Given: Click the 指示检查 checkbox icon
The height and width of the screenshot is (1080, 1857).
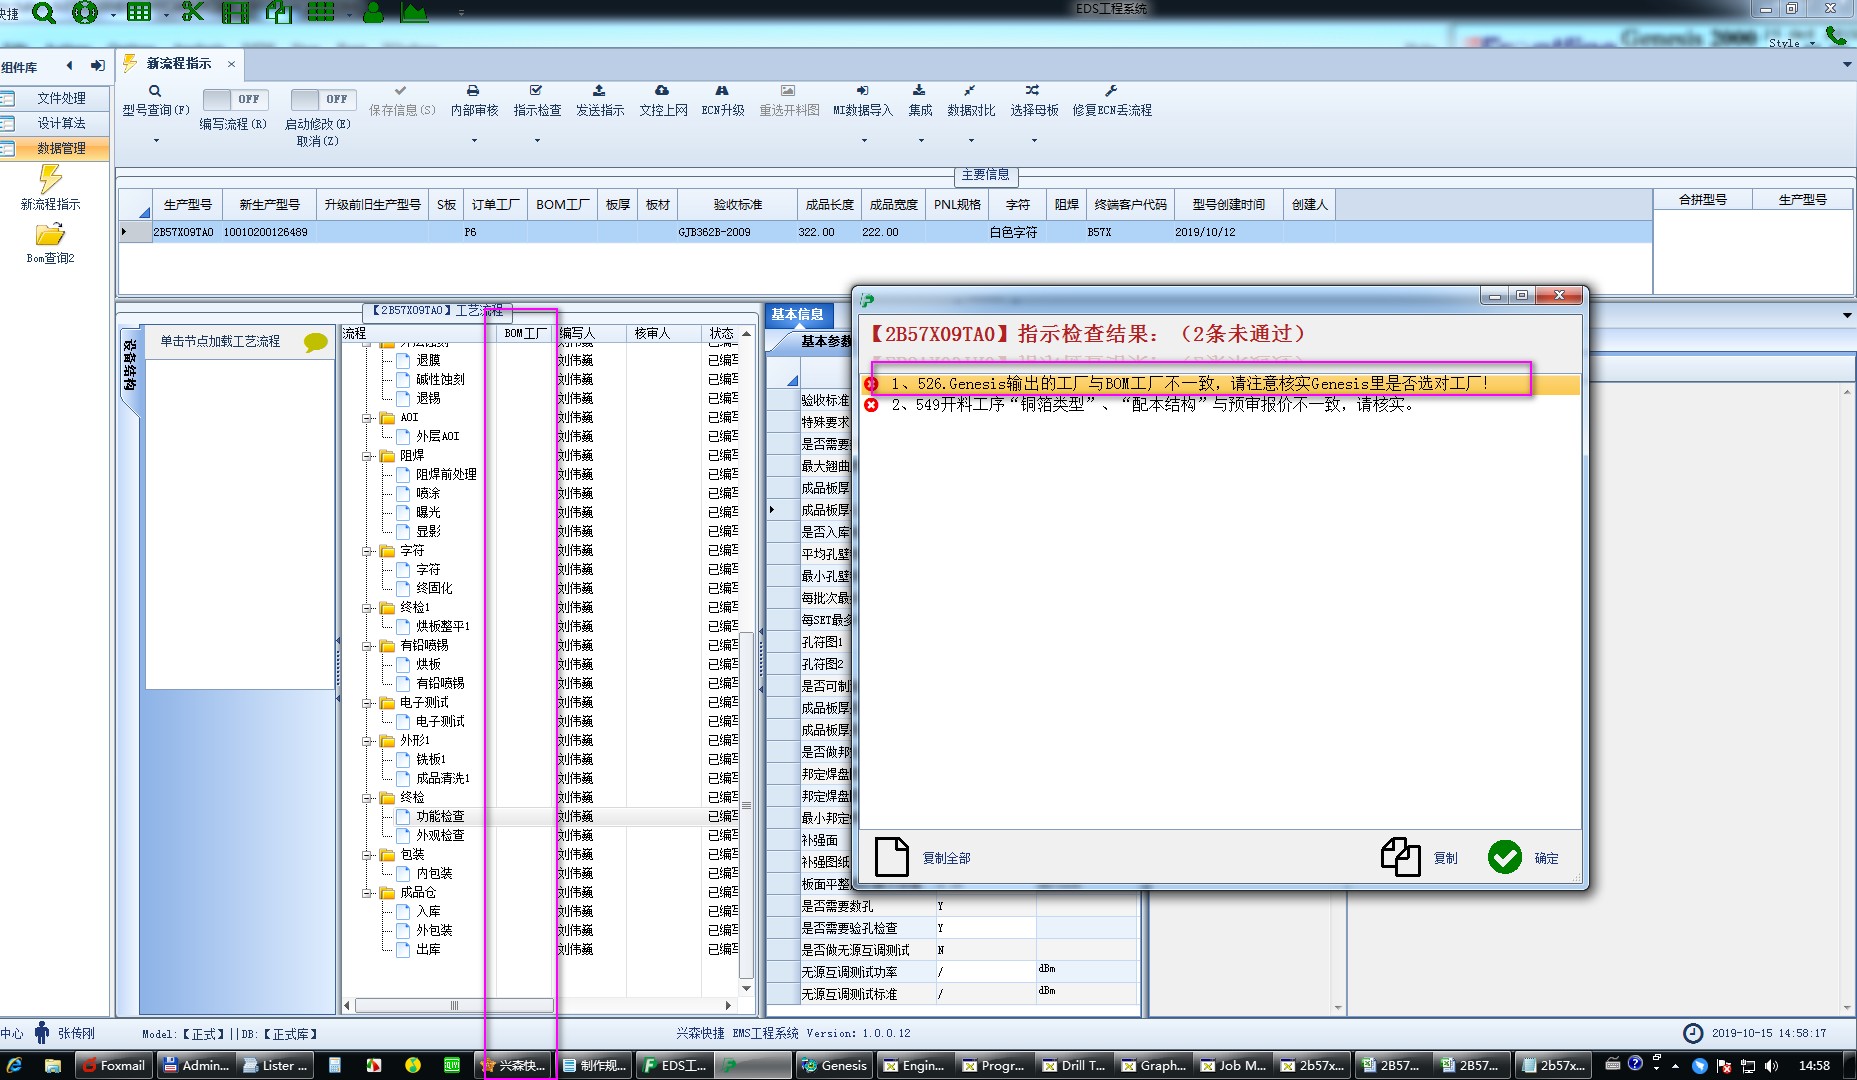Looking at the screenshot, I should coord(536,91).
